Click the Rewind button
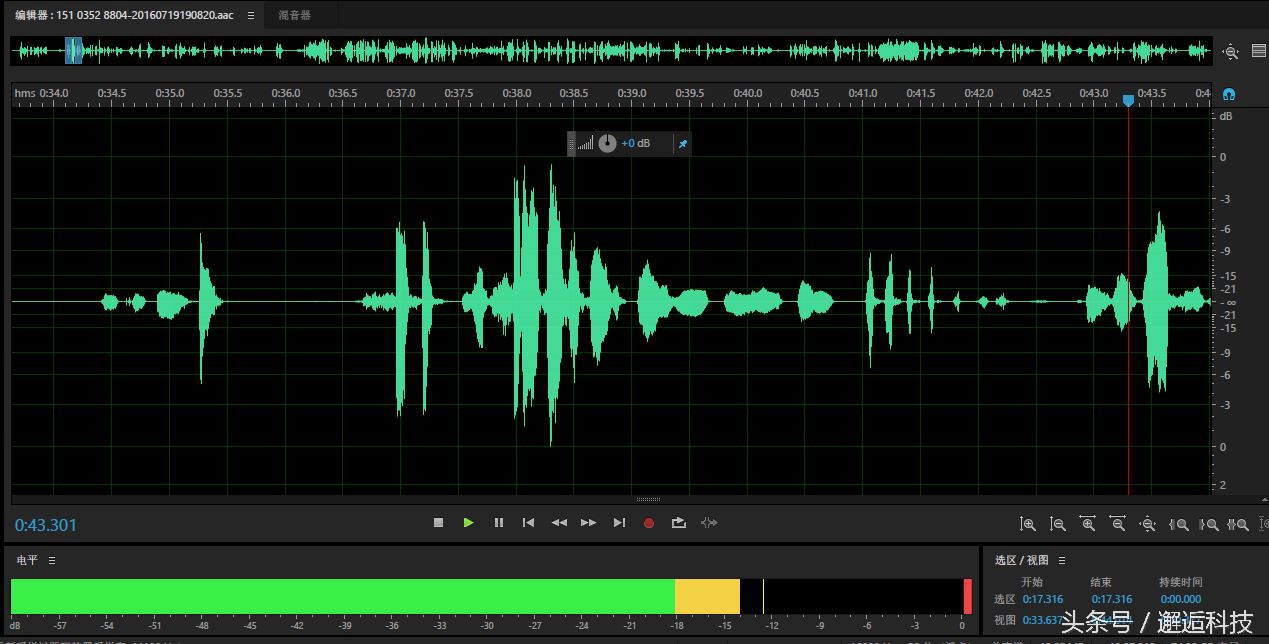This screenshot has width=1269, height=644. coord(559,523)
